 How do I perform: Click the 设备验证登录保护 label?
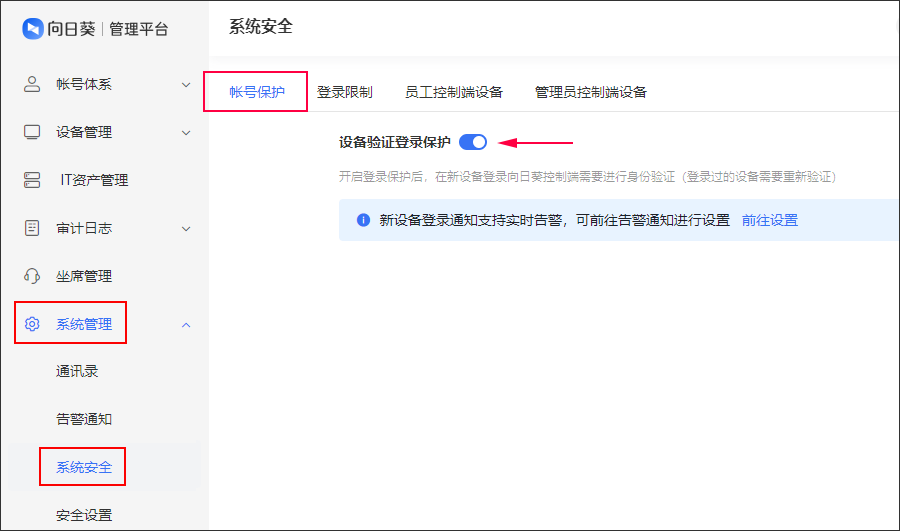click(394, 142)
